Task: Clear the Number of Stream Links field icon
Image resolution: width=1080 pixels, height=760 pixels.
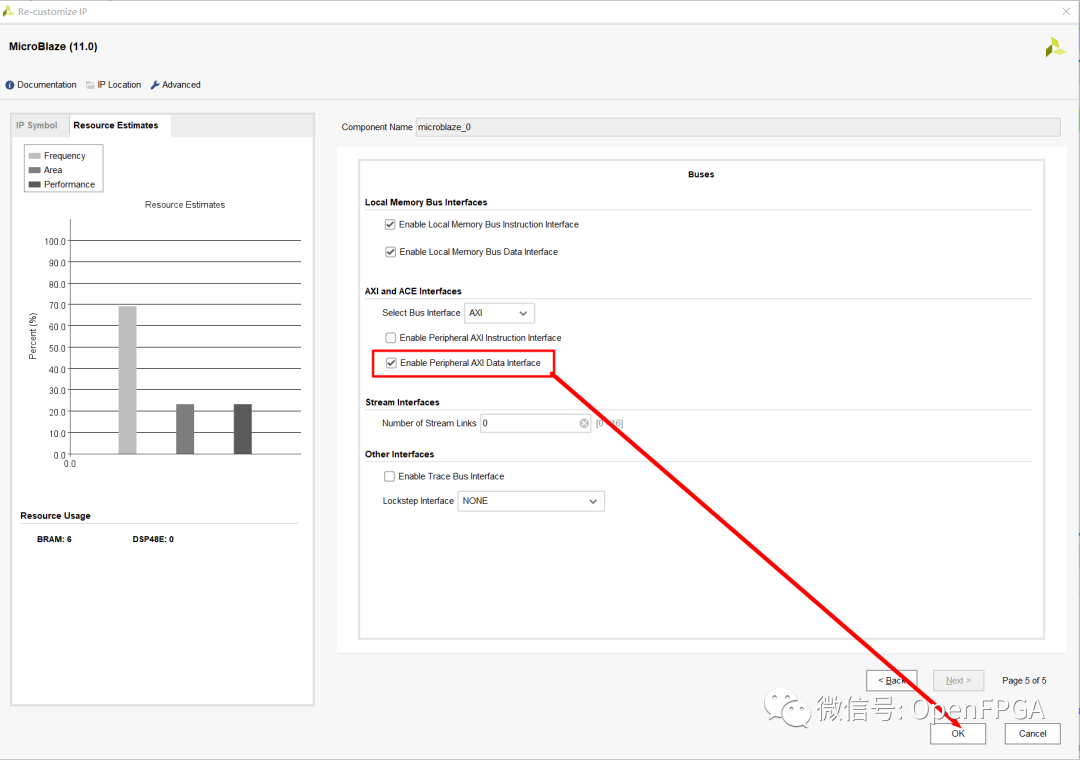Action: pos(584,423)
